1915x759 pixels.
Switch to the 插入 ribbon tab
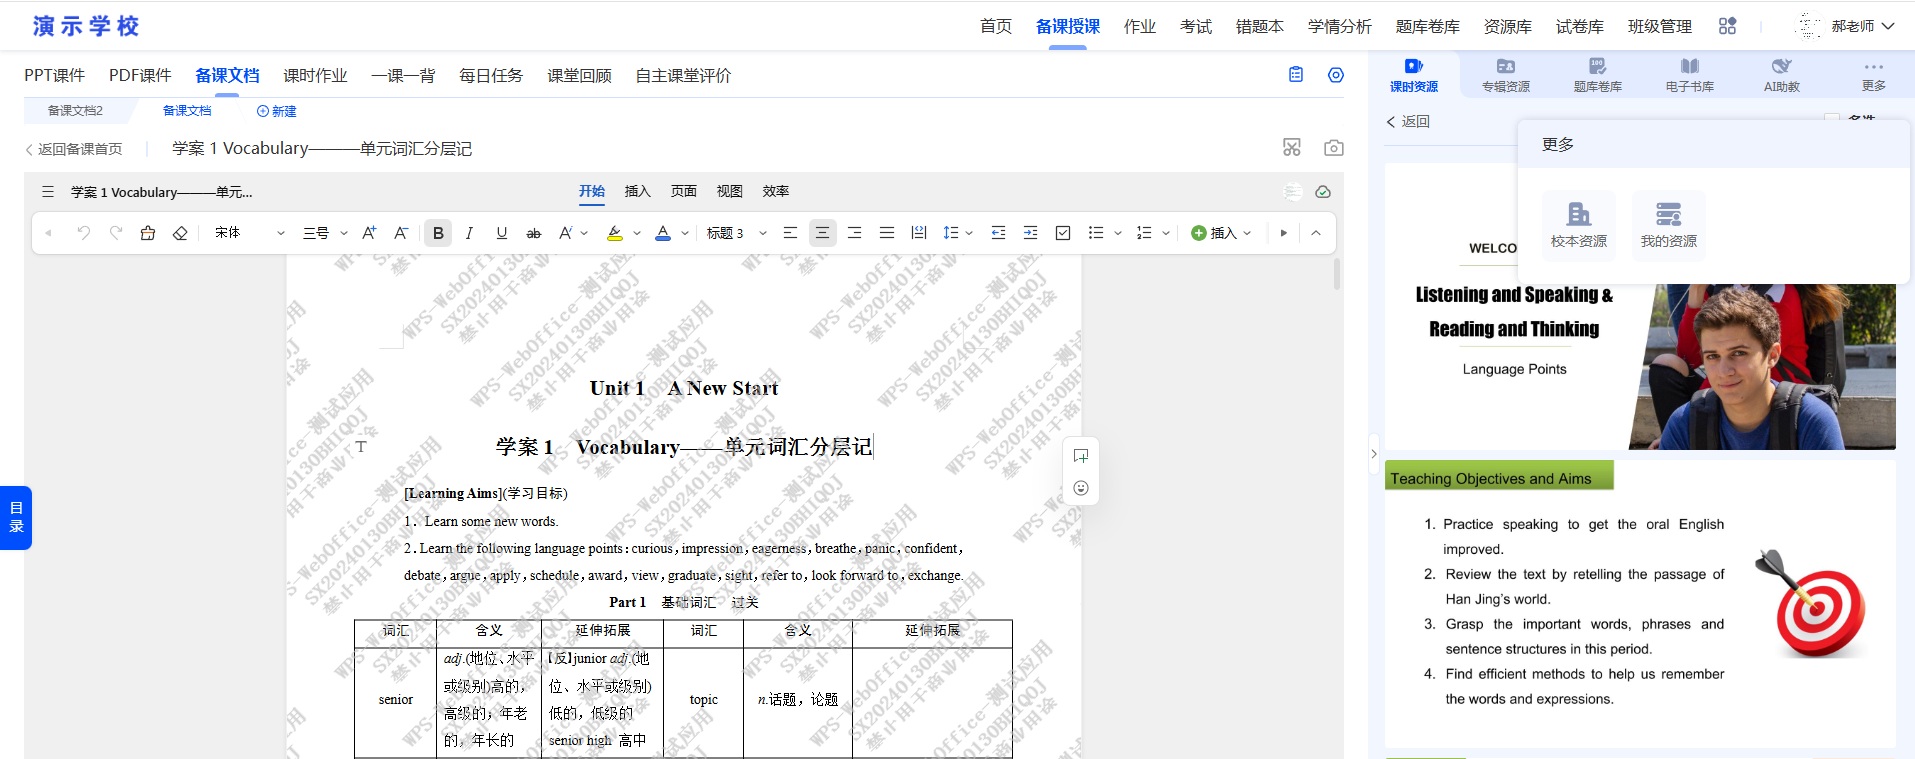point(637,191)
